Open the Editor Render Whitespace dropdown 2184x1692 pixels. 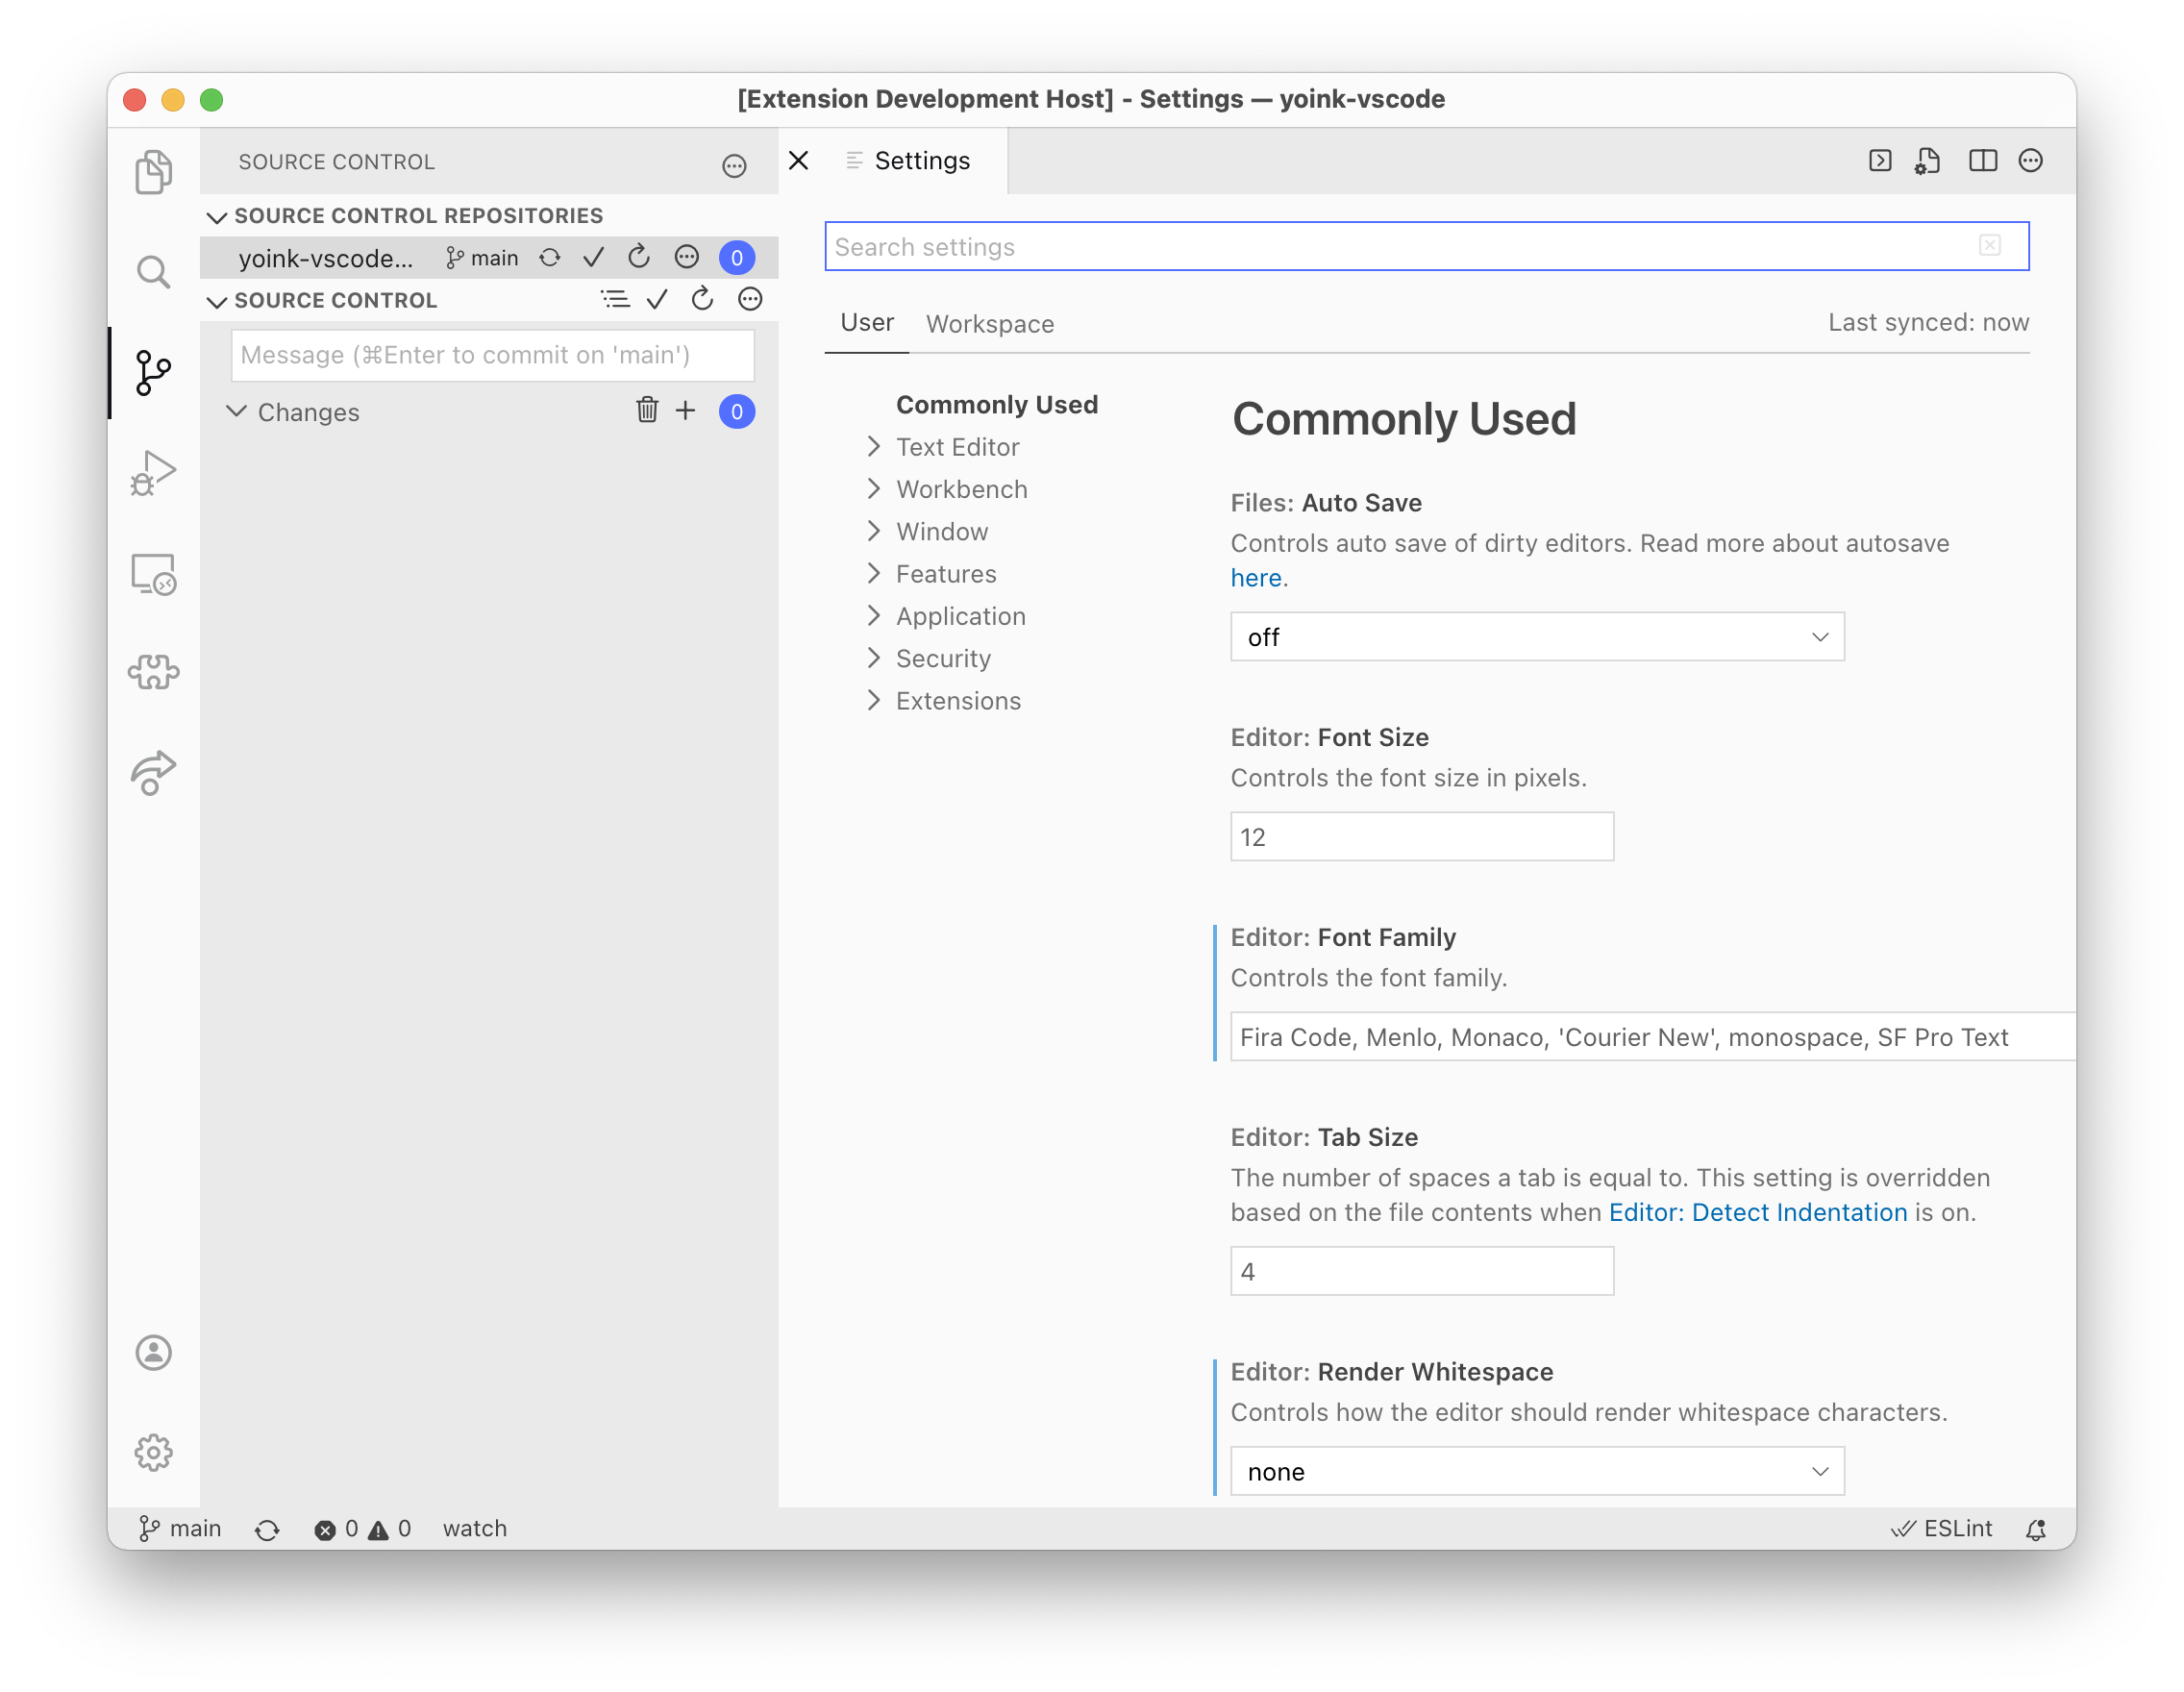pyautogui.click(x=1535, y=1470)
